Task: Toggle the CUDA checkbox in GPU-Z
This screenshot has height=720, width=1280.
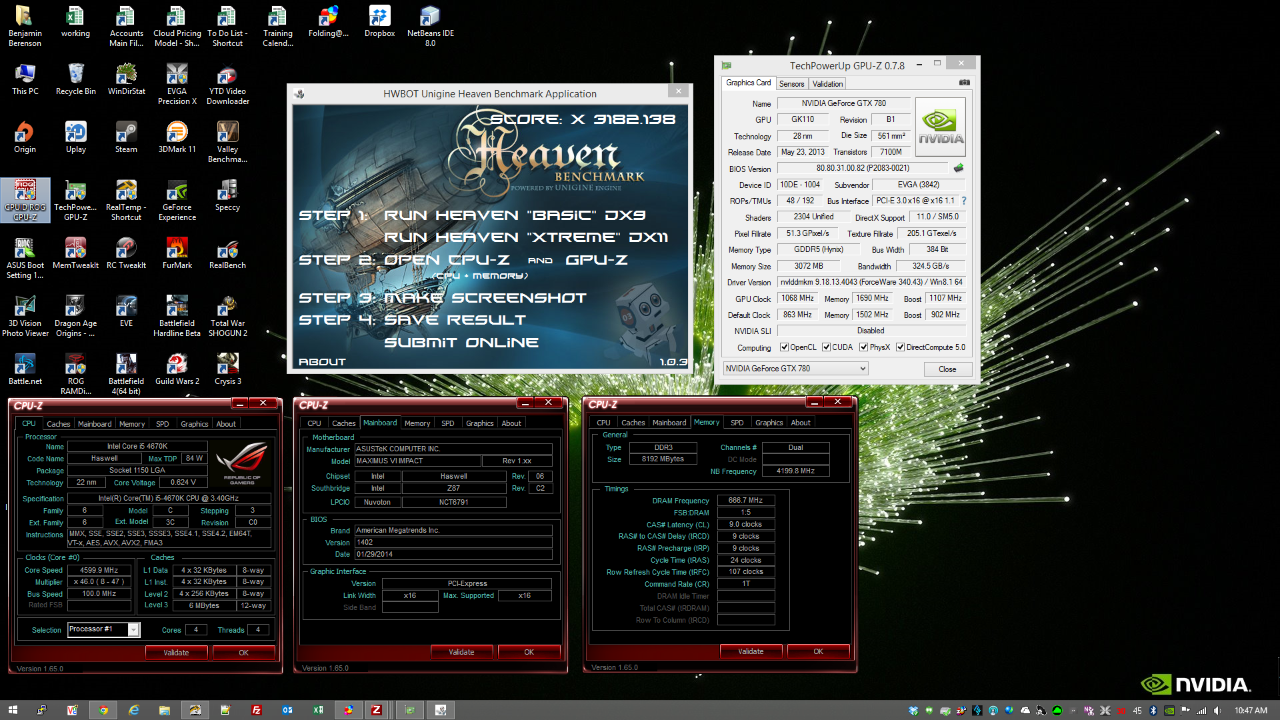Action: click(x=825, y=347)
